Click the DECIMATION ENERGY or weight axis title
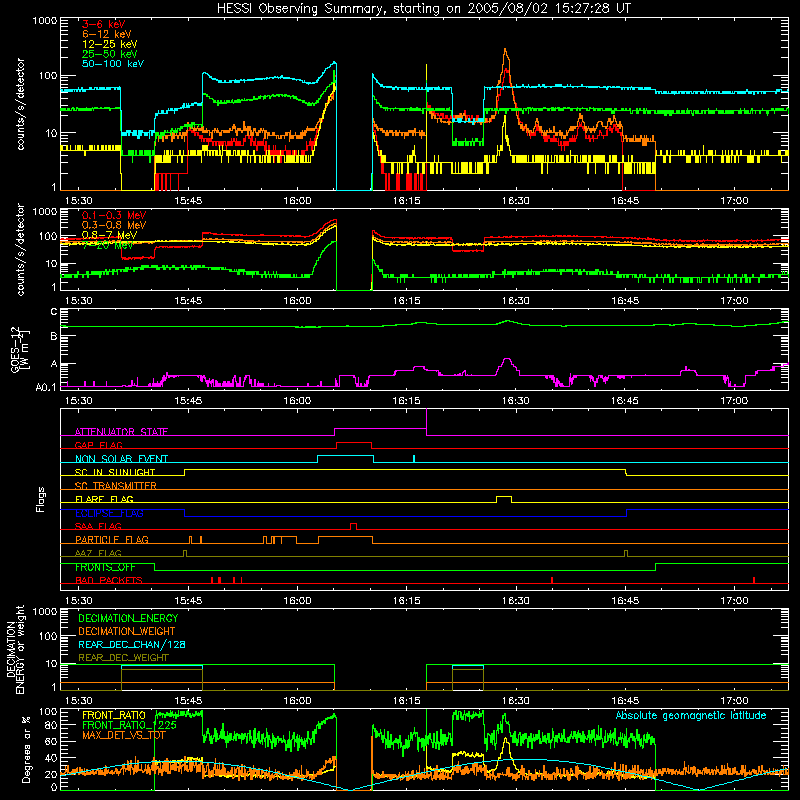 [x=15, y=649]
